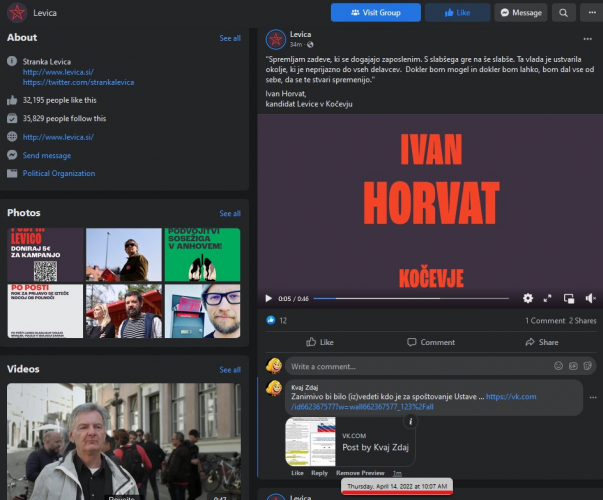Like the Levica page
The height and width of the screenshot is (500, 603).
[x=457, y=13]
